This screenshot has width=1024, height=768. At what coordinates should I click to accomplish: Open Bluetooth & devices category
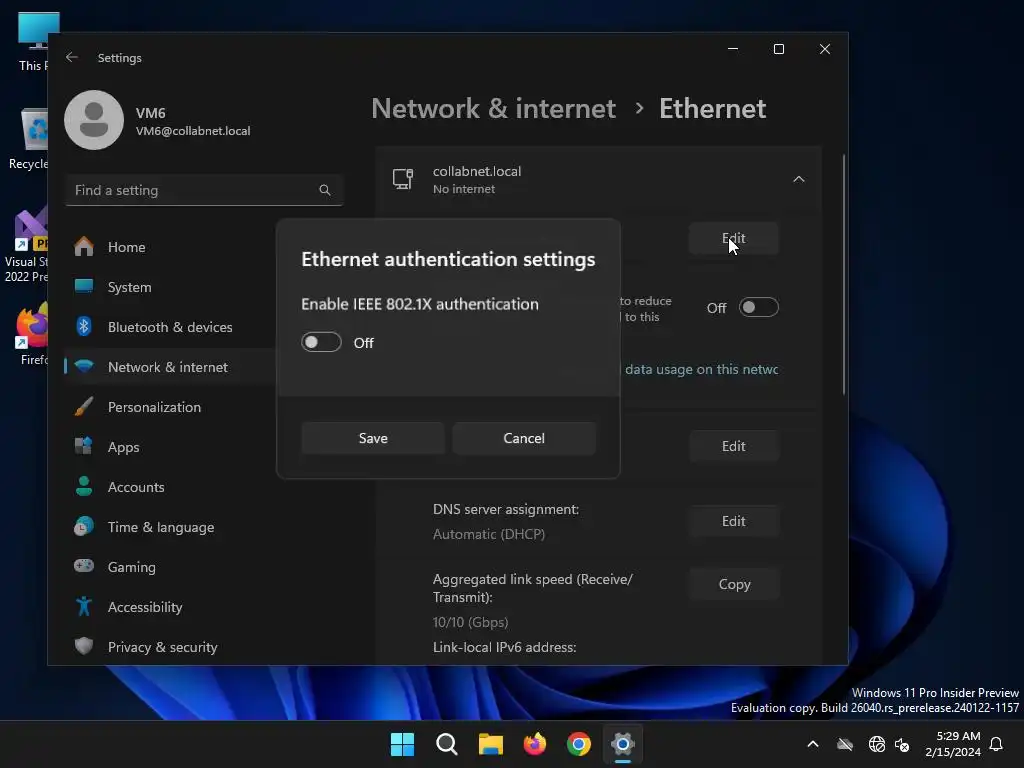170,327
